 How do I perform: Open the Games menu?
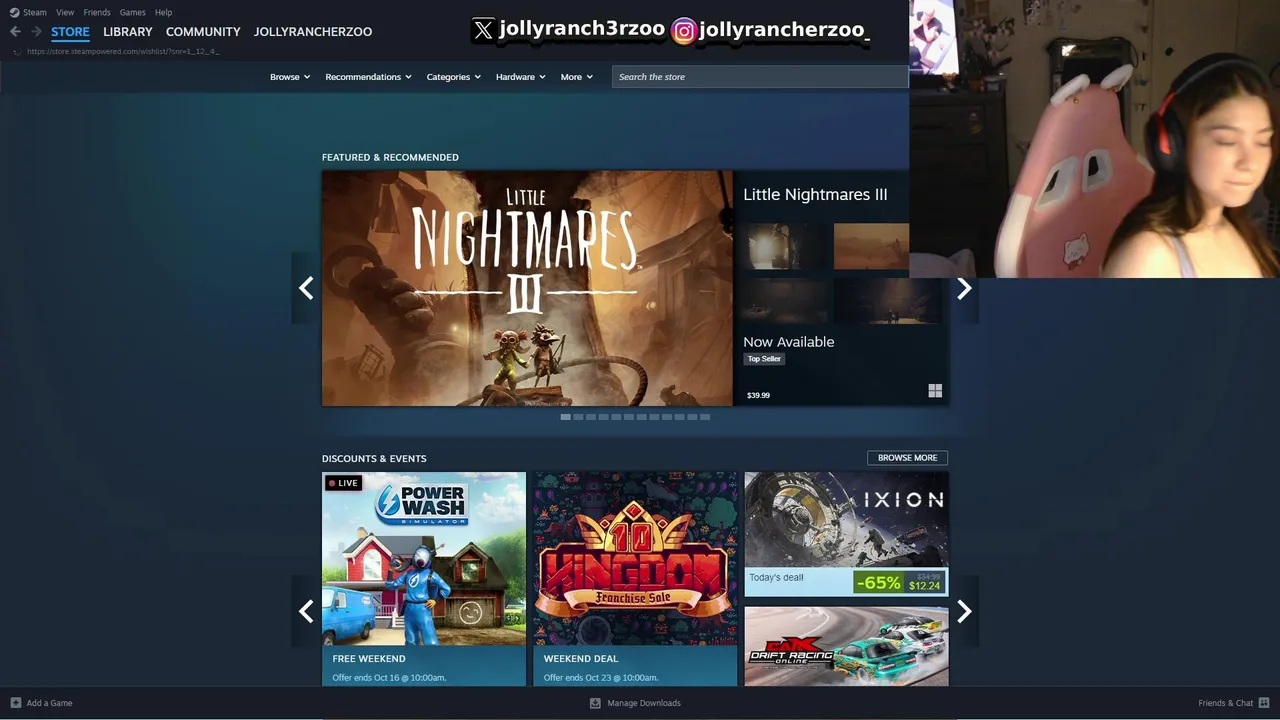tap(132, 12)
